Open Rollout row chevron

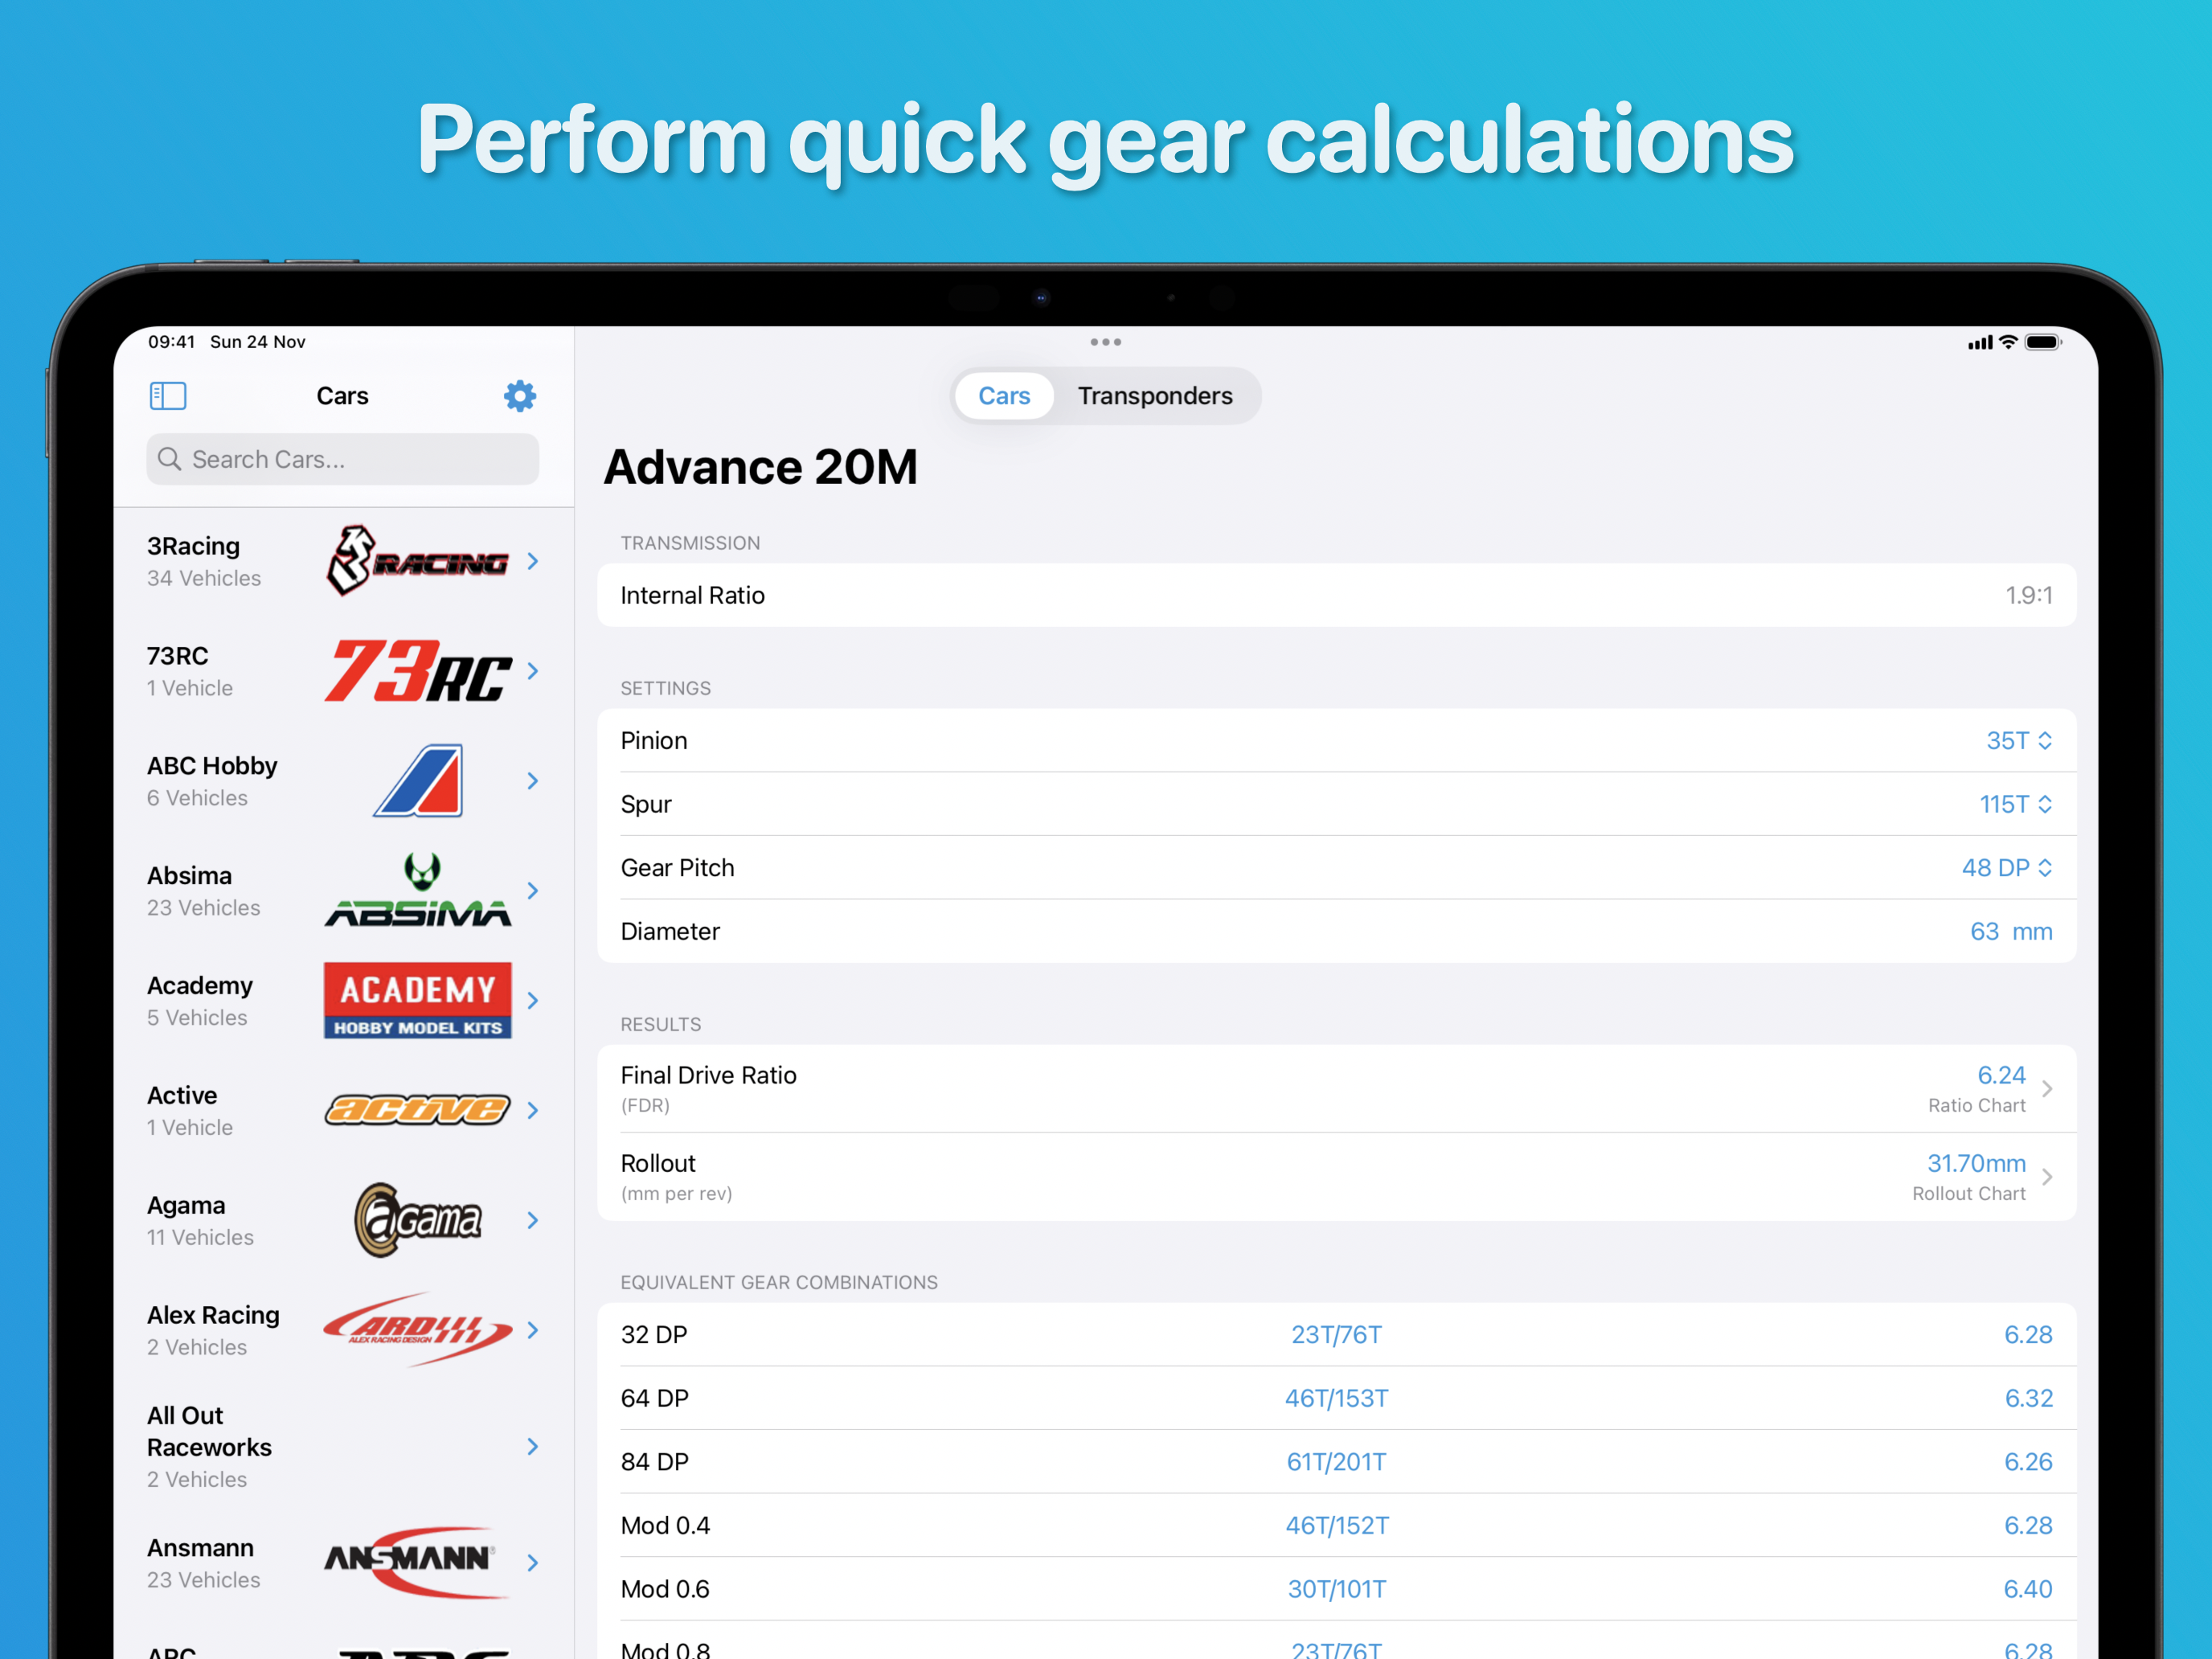(2047, 1177)
